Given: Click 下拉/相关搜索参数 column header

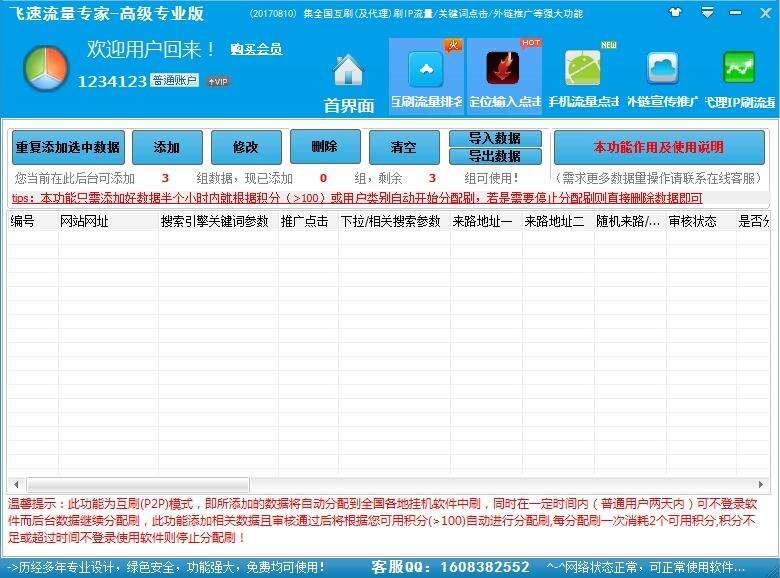Looking at the screenshot, I should coord(394,221).
